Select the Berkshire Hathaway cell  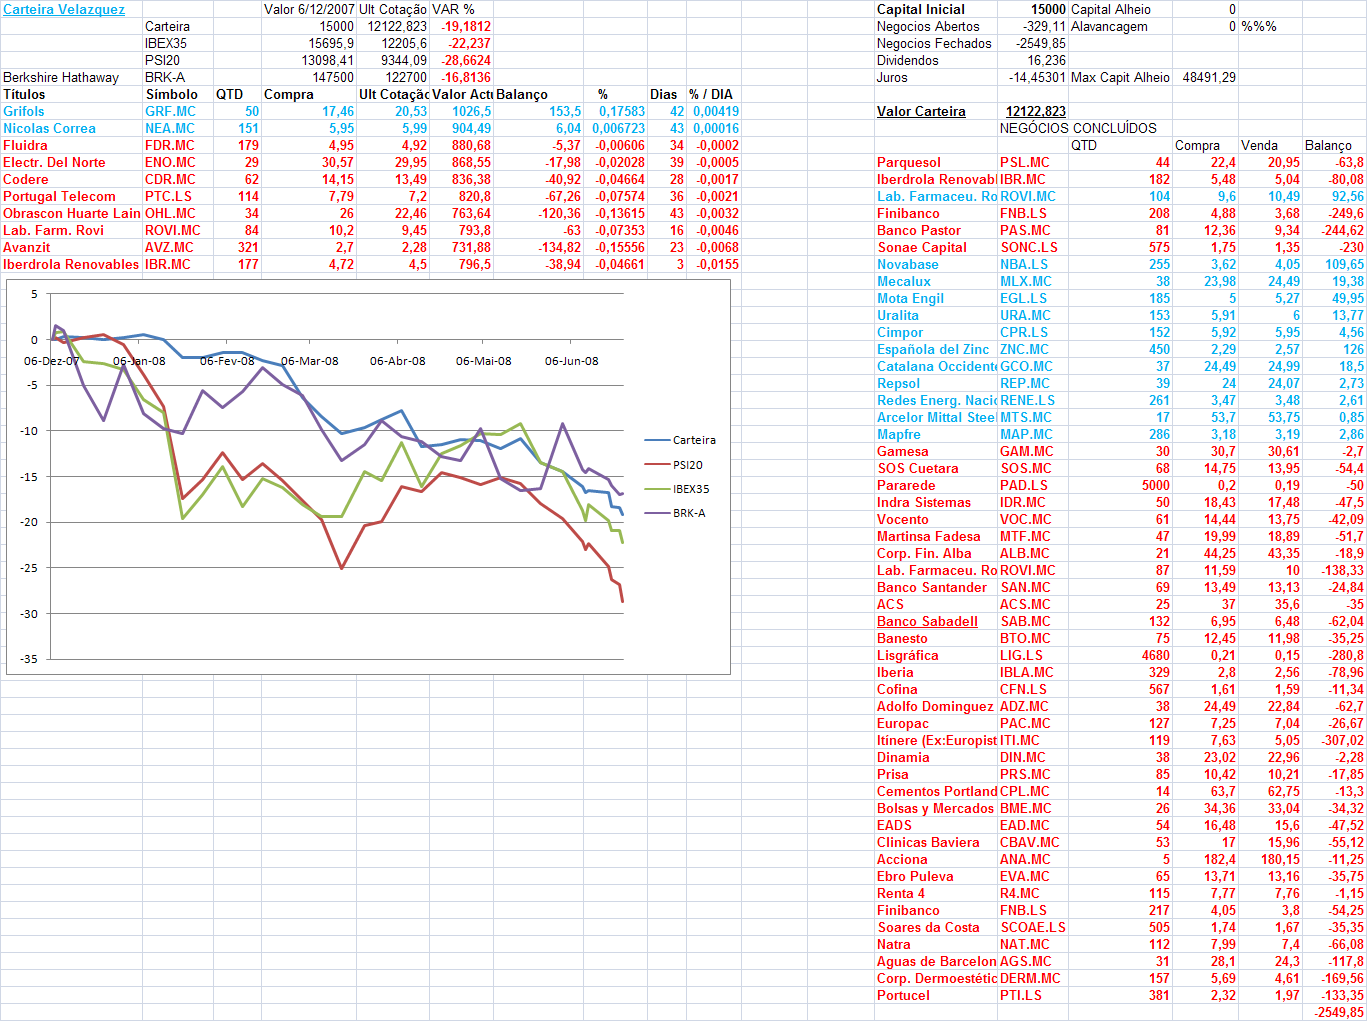coord(61,78)
